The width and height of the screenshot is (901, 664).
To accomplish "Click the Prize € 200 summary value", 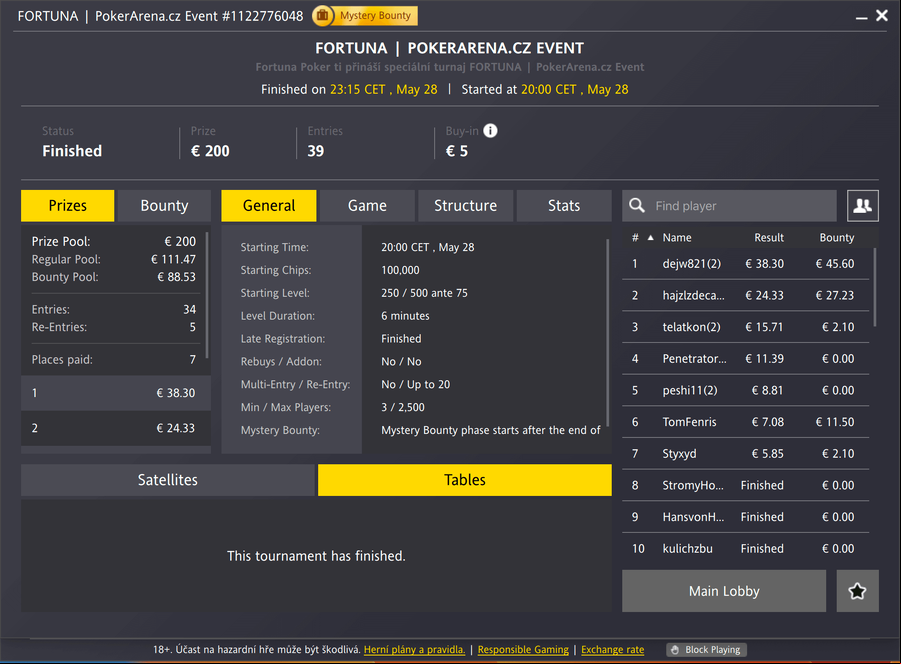I will click(210, 151).
